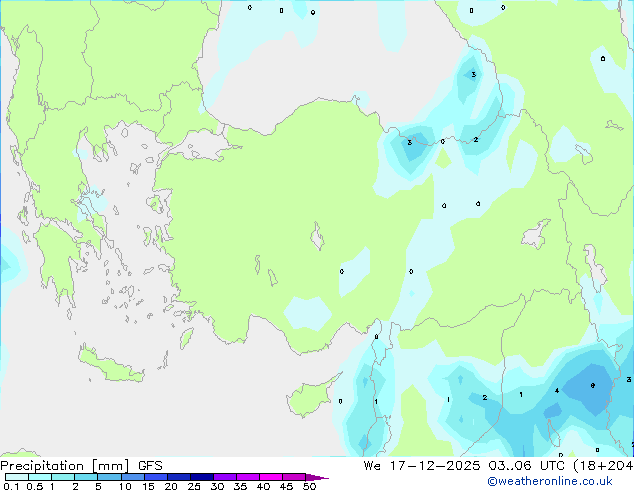Click the legend value "10"
This screenshot has height=490, width=634.
point(125,486)
